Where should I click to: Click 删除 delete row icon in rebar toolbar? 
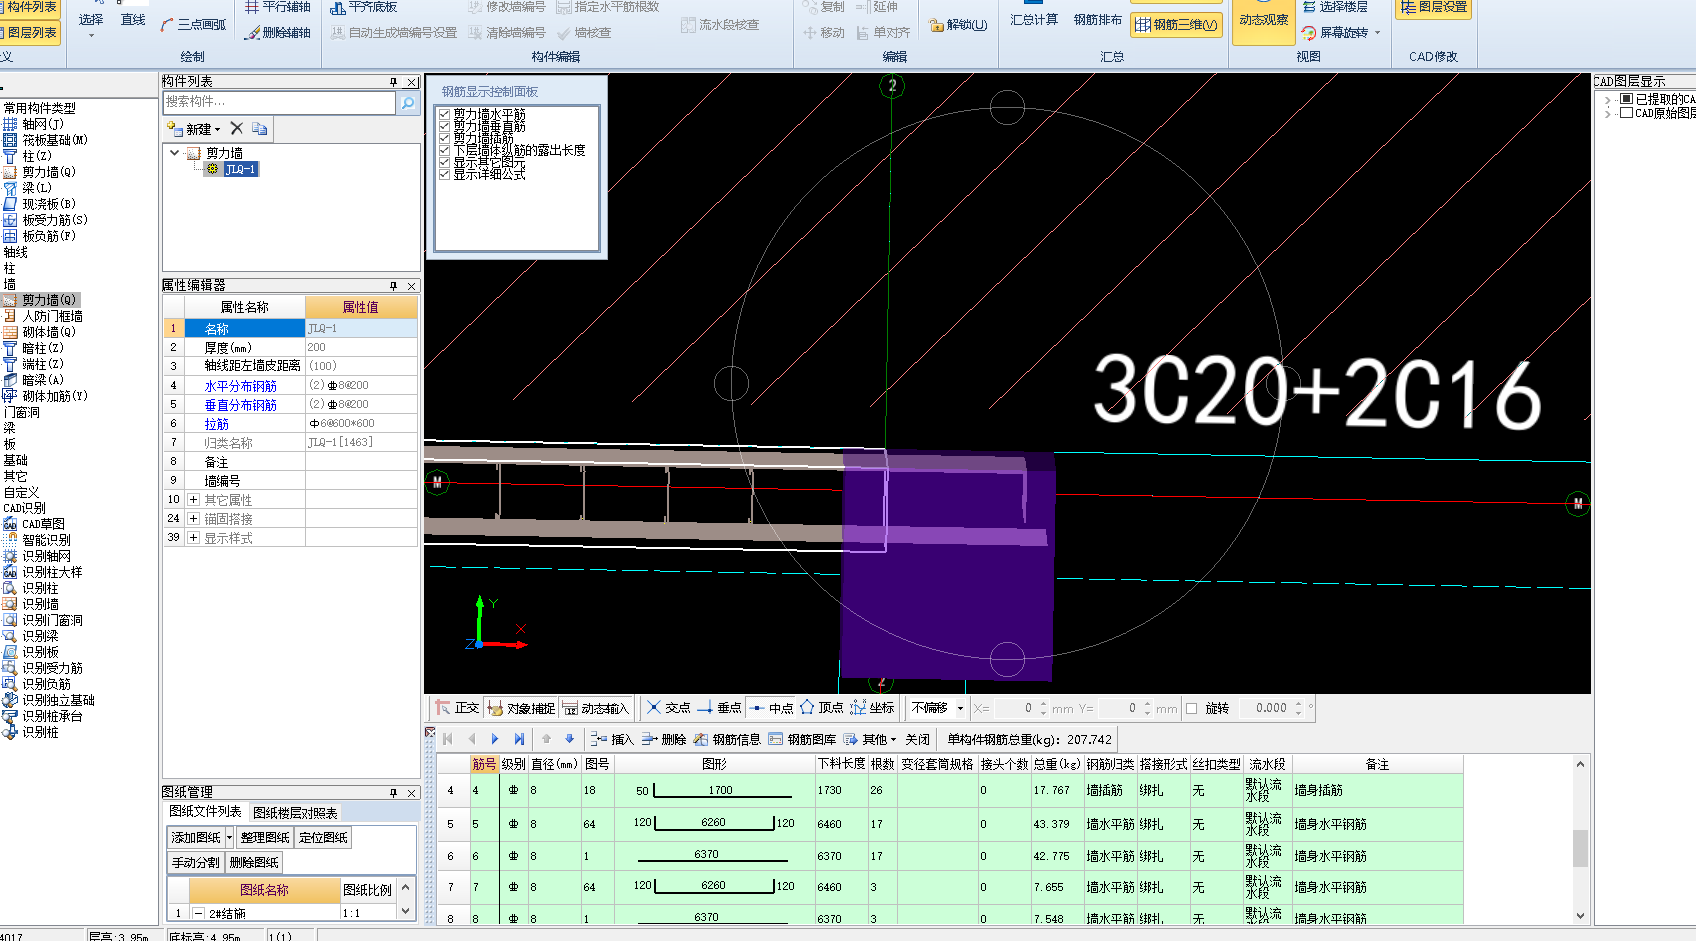pos(649,739)
